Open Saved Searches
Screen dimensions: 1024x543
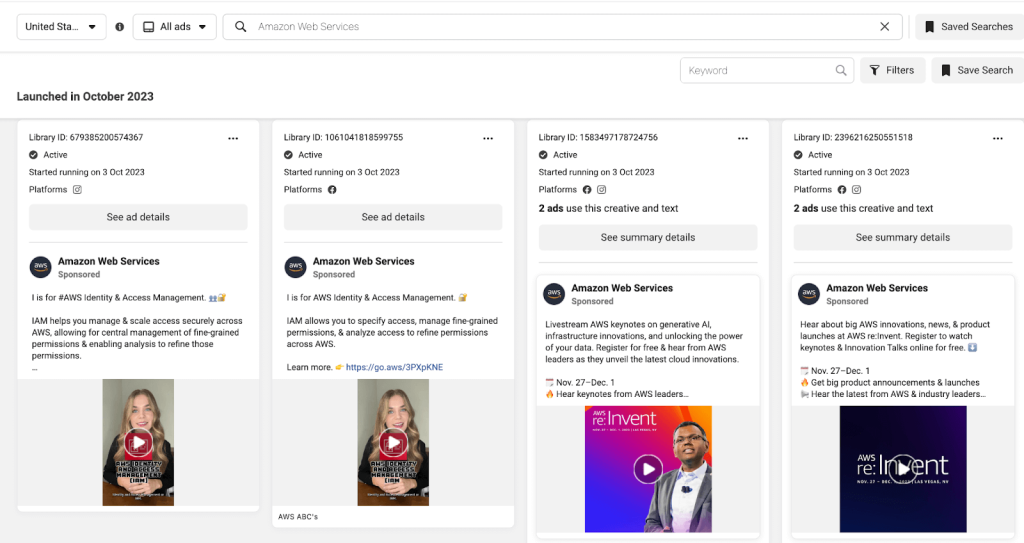pyautogui.click(x=969, y=27)
